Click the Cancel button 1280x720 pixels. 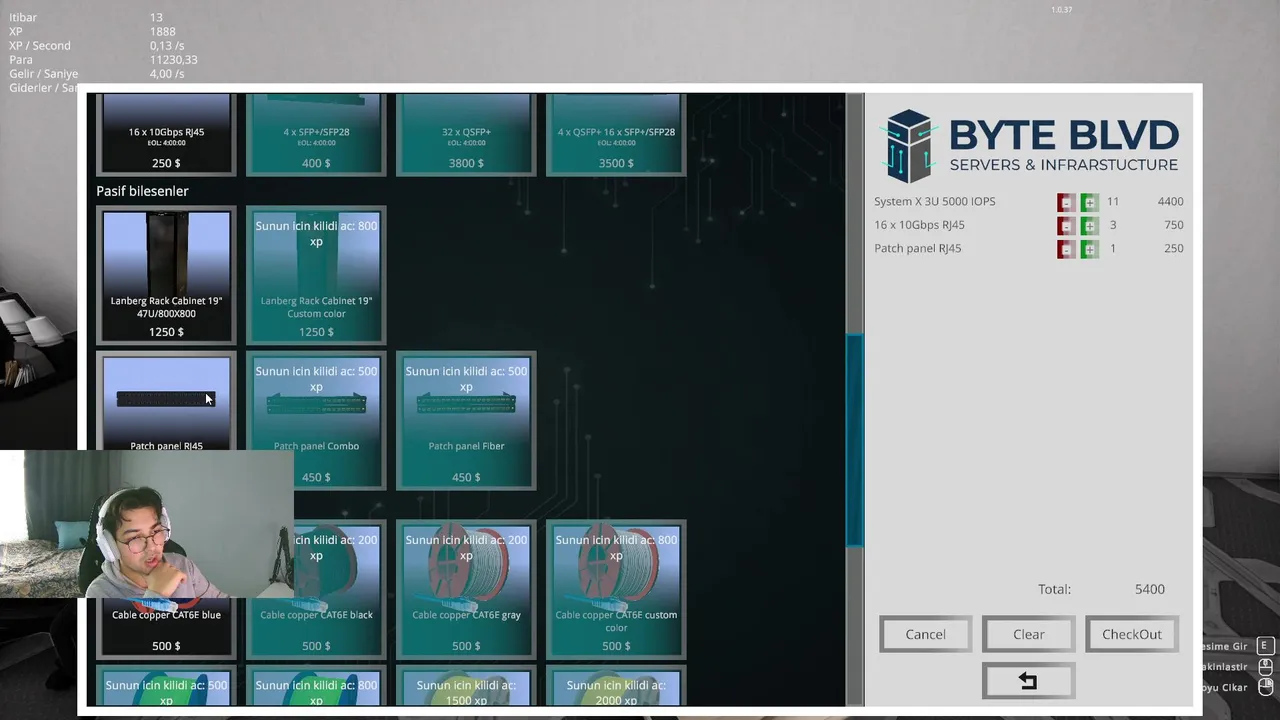[925, 634]
